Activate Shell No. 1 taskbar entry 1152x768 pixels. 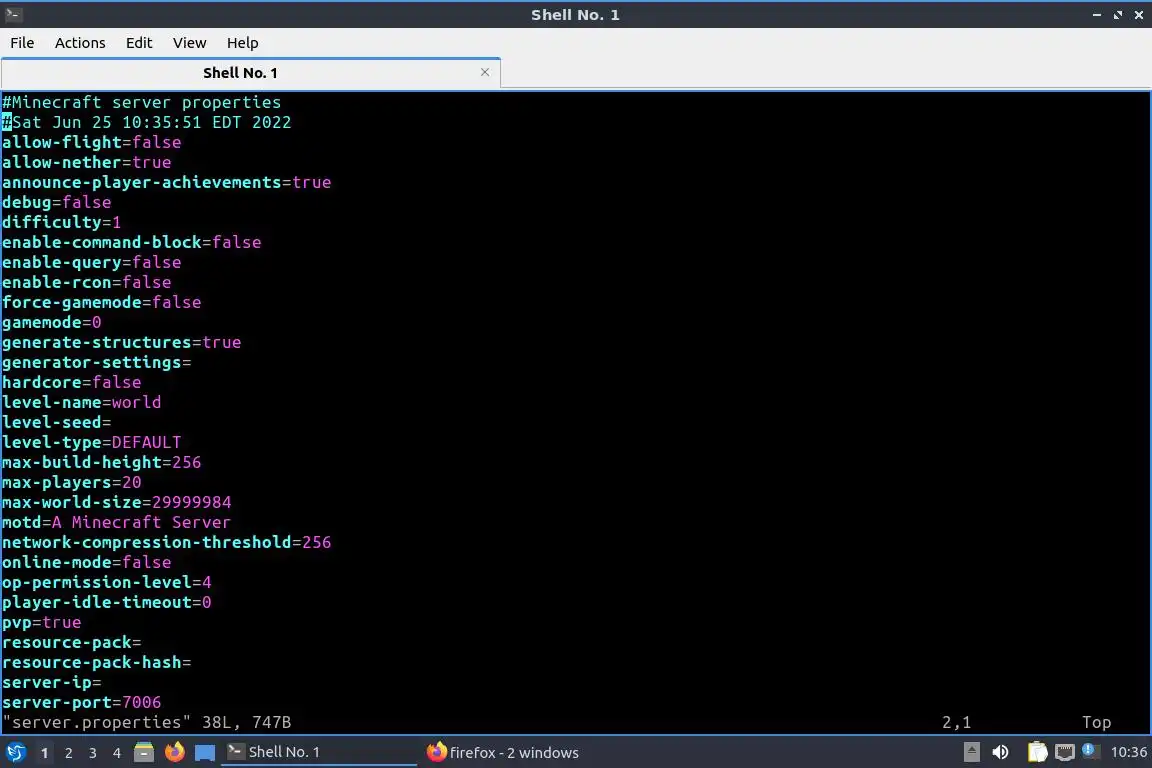pyautogui.click(x=319, y=752)
